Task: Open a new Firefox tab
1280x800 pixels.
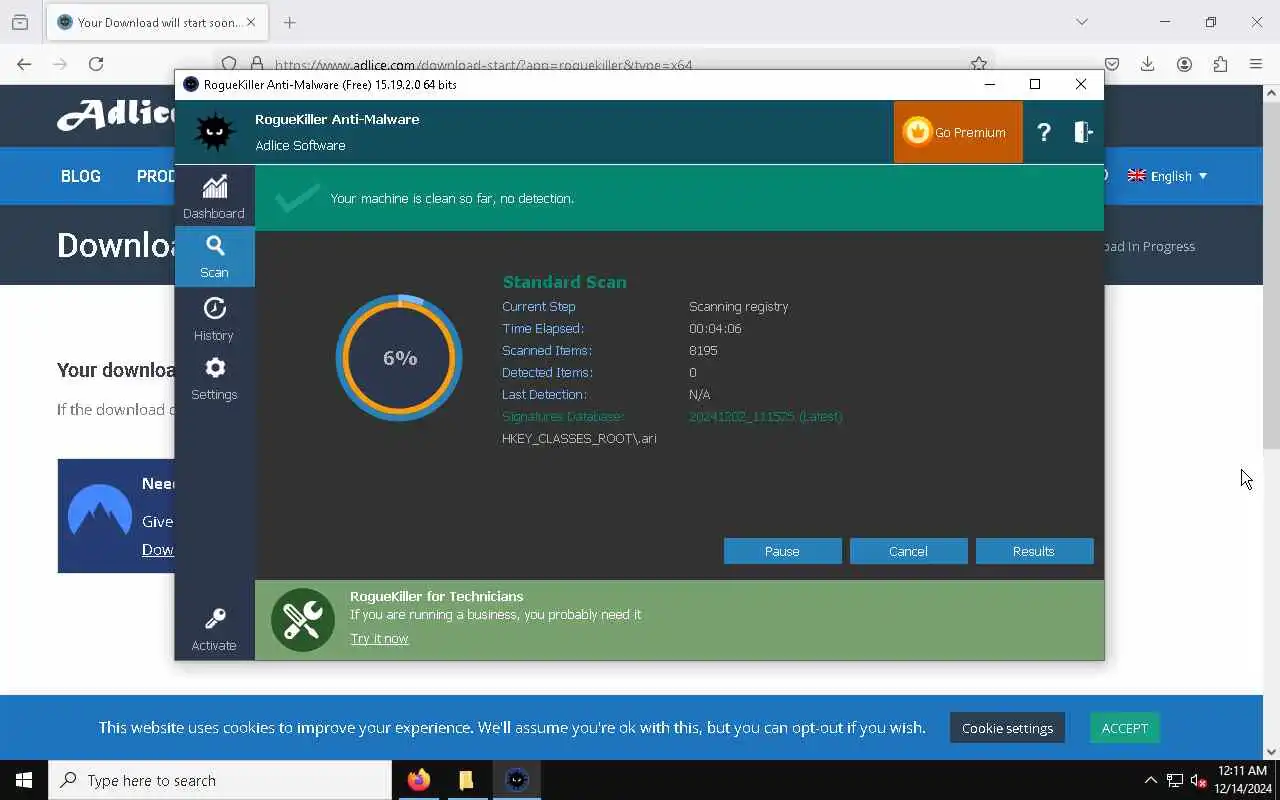Action: 290,22
